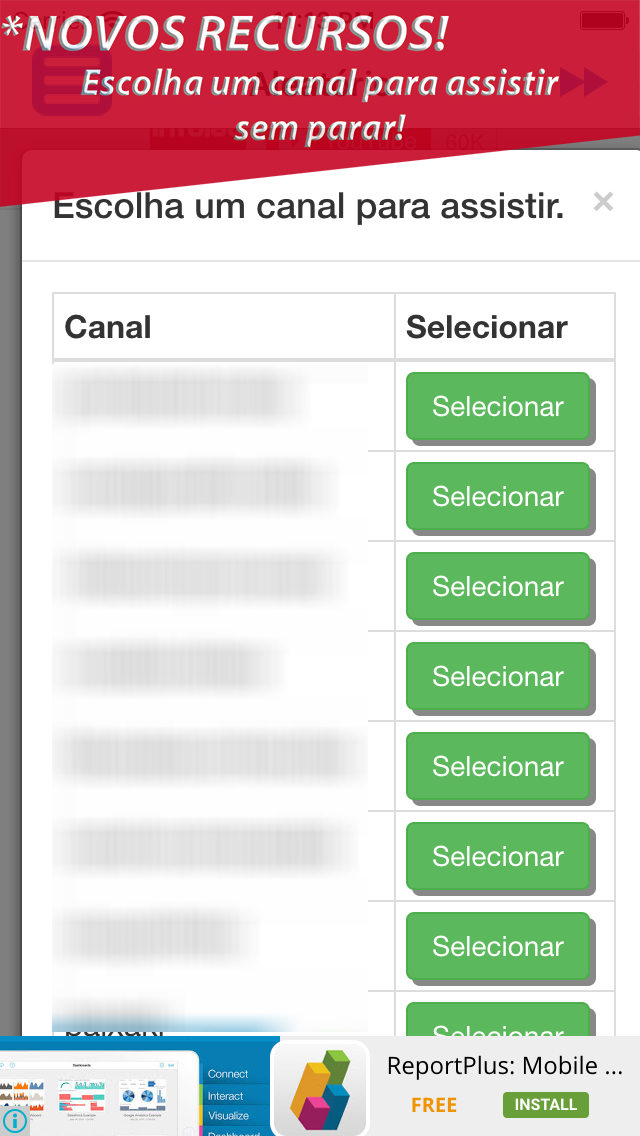Choose the third channel's Selecionar button
Image resolution: width=640 pixels, height=1136 pixels.
[497, 586]
